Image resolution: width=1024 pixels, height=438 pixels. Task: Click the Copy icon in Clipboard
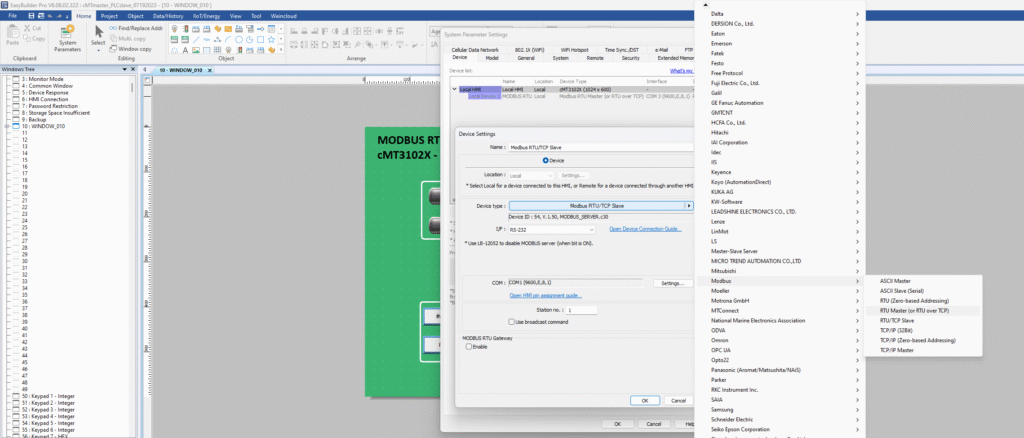27,39
